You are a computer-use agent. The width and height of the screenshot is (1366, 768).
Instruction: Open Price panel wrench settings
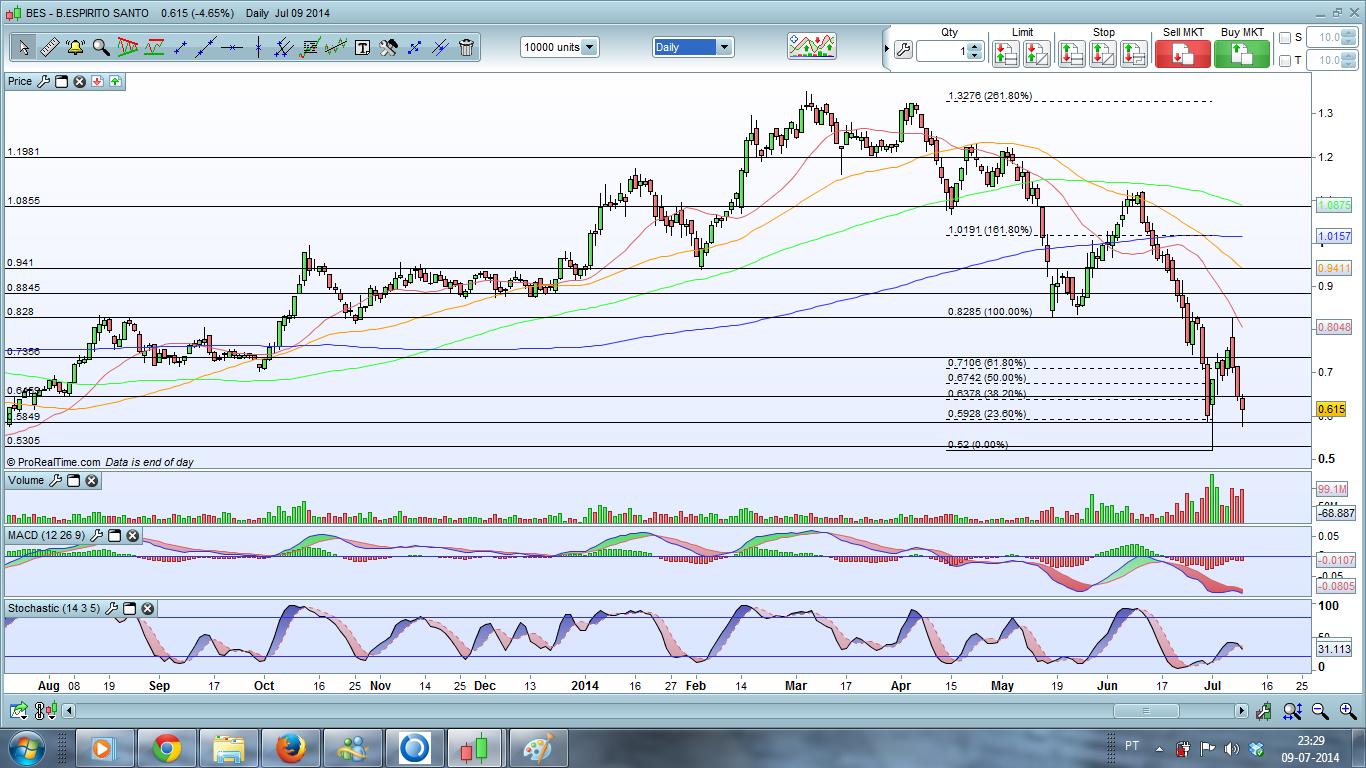tap(43, 81)
